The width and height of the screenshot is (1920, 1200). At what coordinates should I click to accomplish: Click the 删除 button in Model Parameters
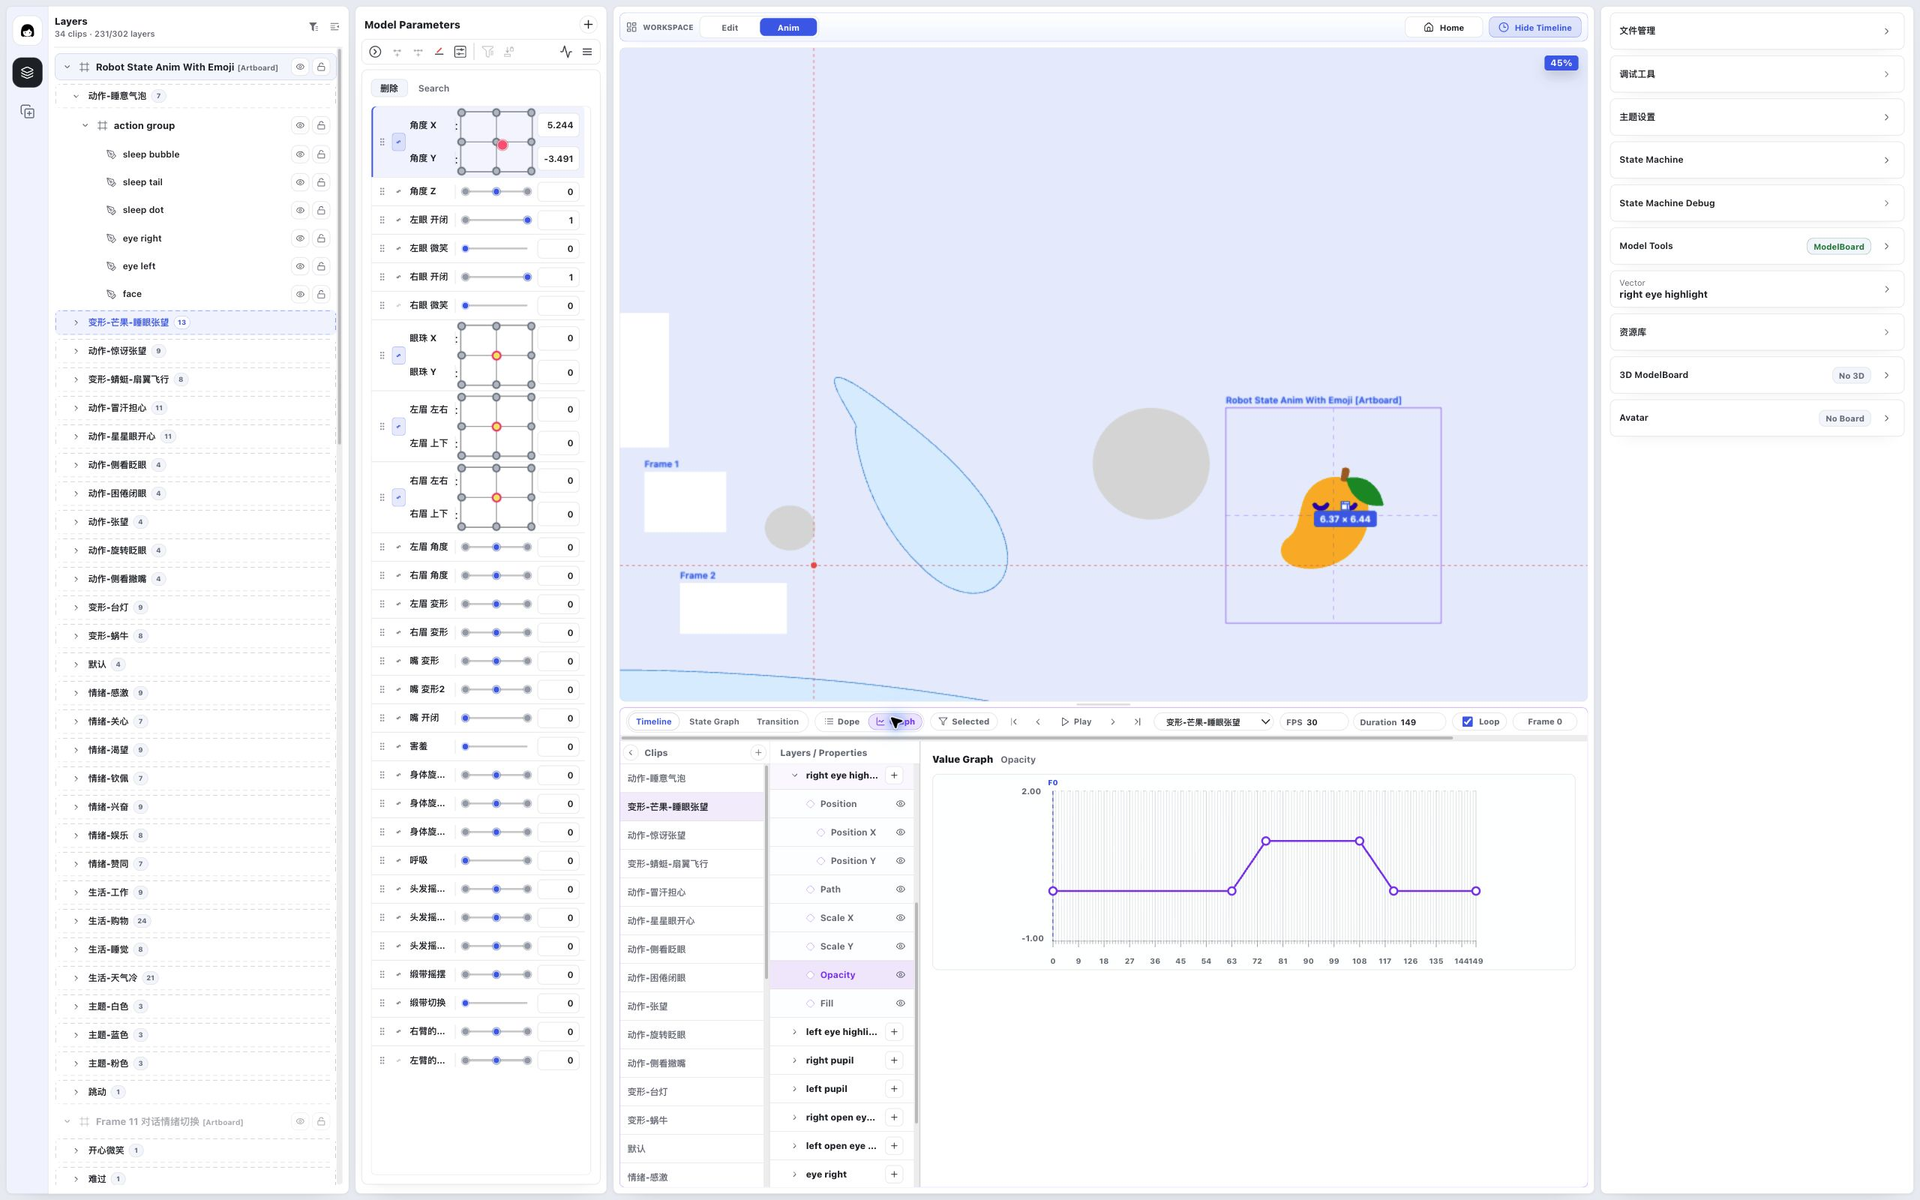pyautogui.click(x=389, y=89)
